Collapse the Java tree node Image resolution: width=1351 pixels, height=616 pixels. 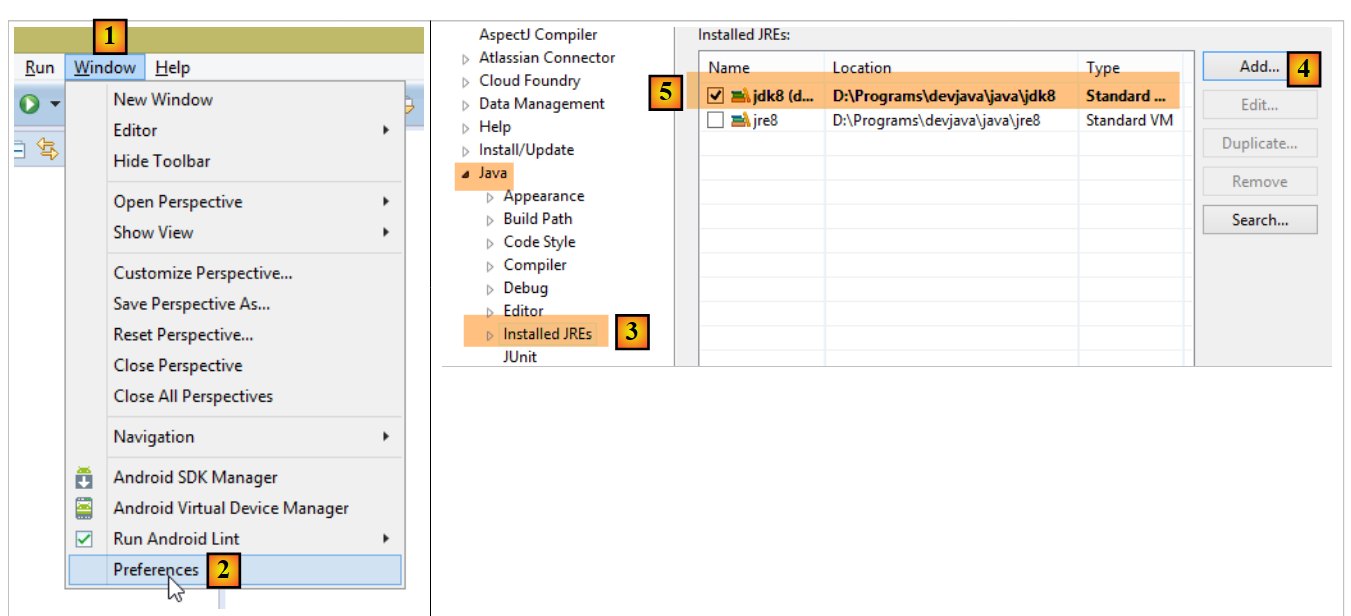[465, 174]
